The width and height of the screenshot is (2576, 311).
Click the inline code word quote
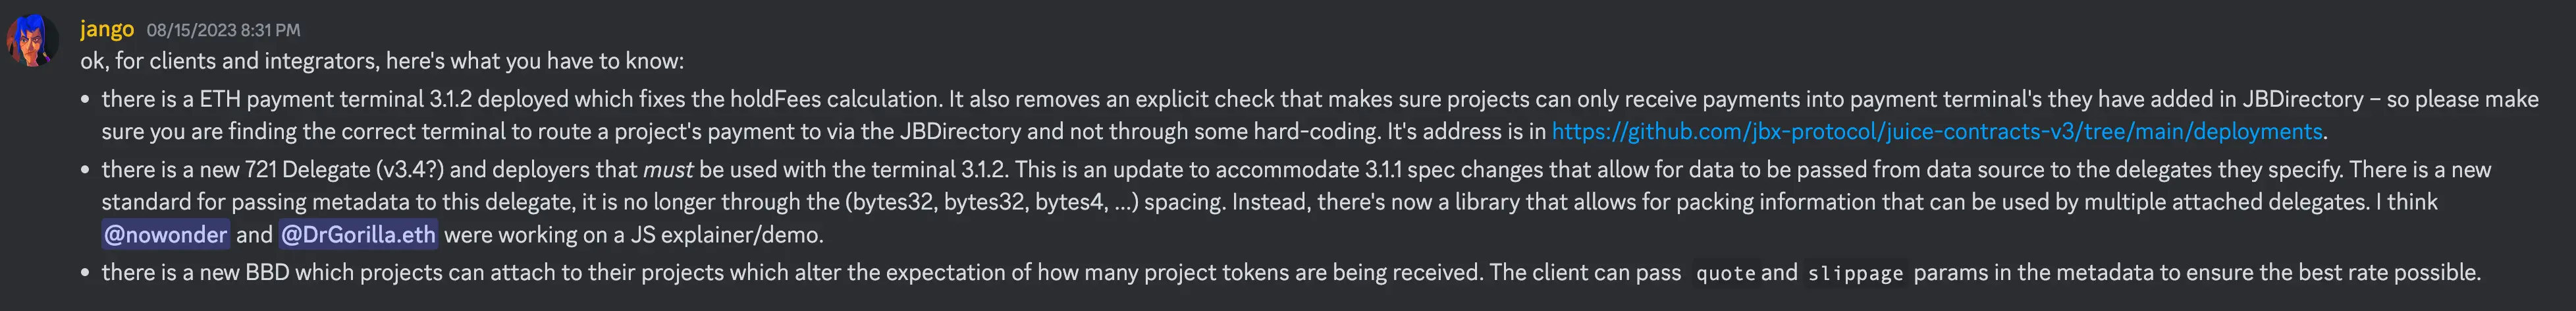pyautogui.click(x=1726, y=273)
